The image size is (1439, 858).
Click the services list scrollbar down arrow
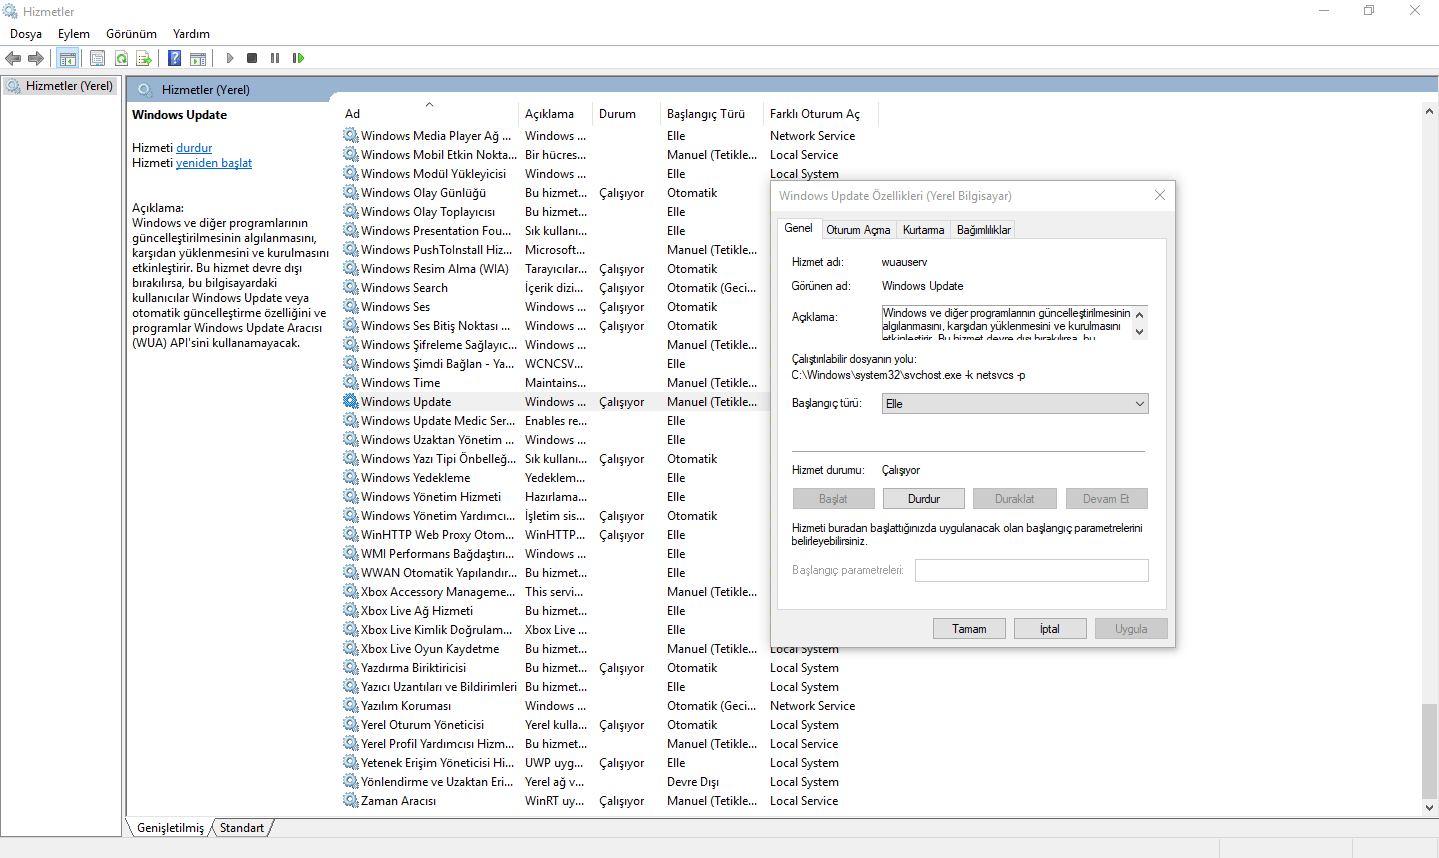point(1429,807)
